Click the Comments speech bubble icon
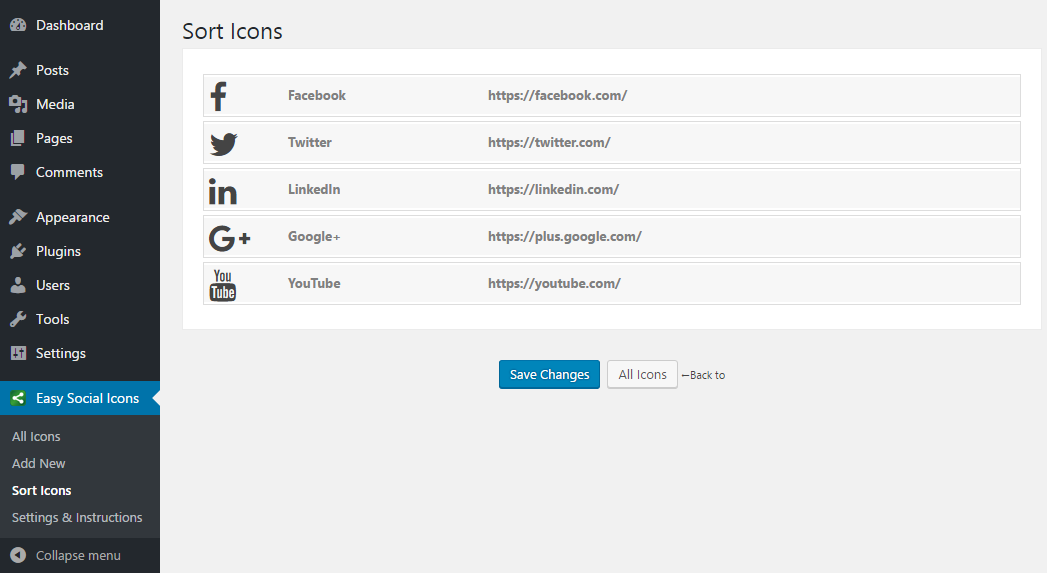This screenshot has width=1047, height=573. coord(18,172)
